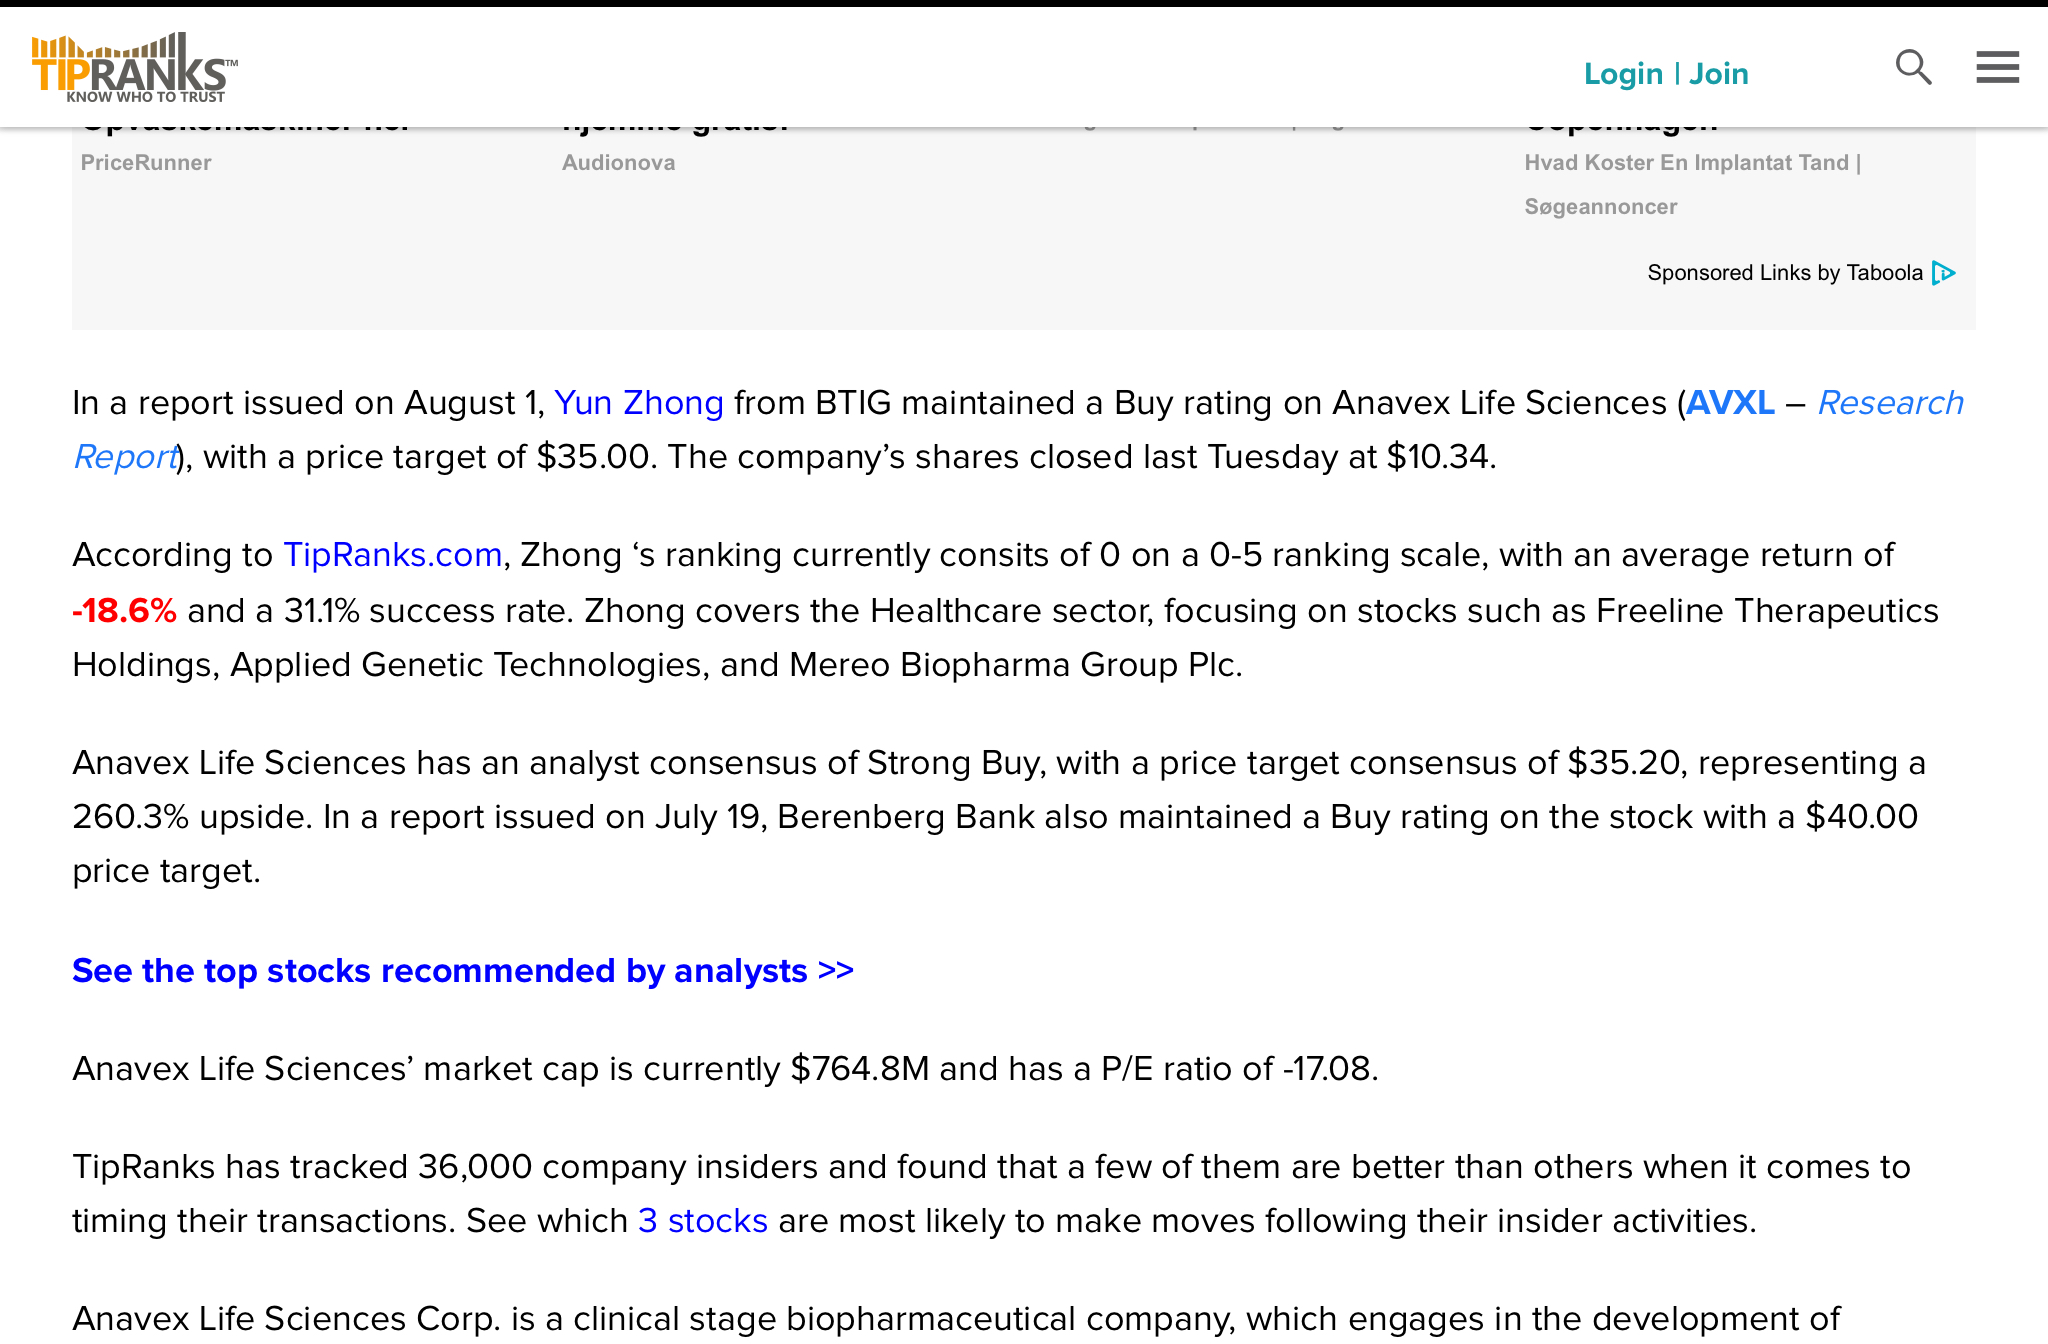Image resolution: width=2048 pixels, height=1344 pixels.
Task: Open the hamburger menu icon
Action: point(1997,67)
